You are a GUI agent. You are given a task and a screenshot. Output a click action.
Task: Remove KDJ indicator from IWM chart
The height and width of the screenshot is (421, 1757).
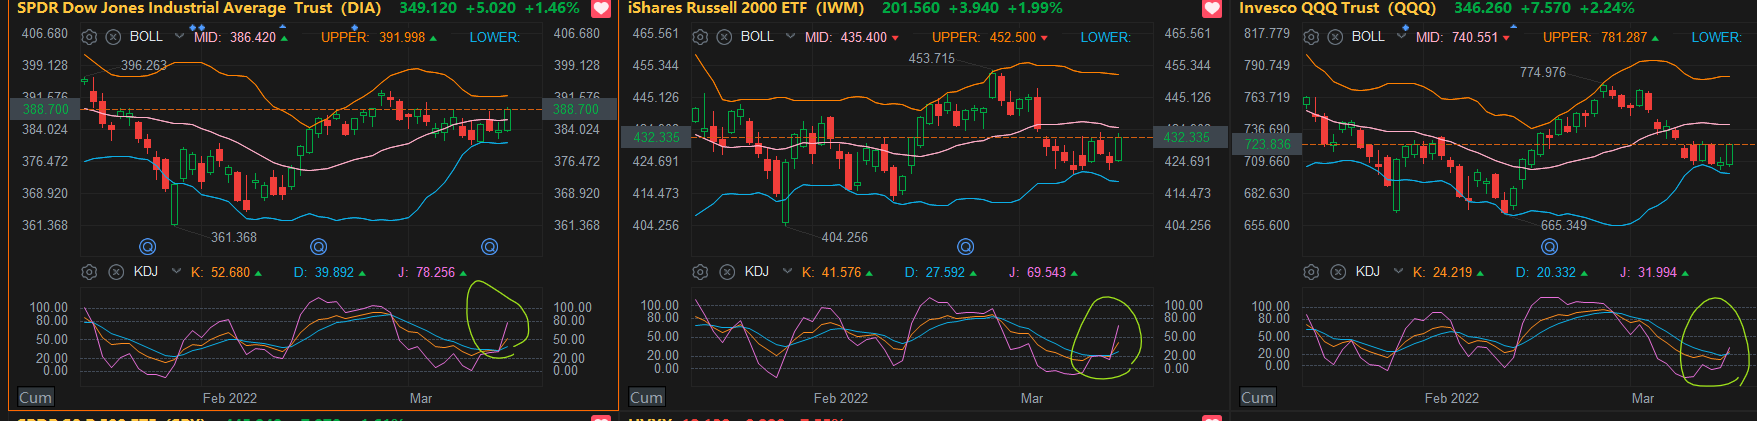(x=727, y=272)
